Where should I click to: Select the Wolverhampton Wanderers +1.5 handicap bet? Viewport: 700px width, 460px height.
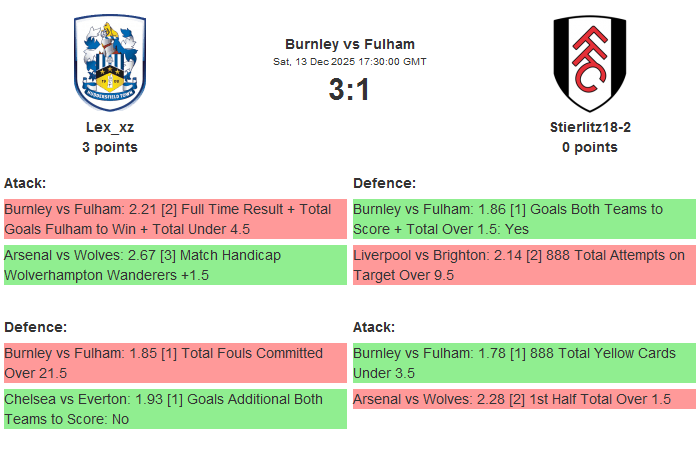coord(175,265)
